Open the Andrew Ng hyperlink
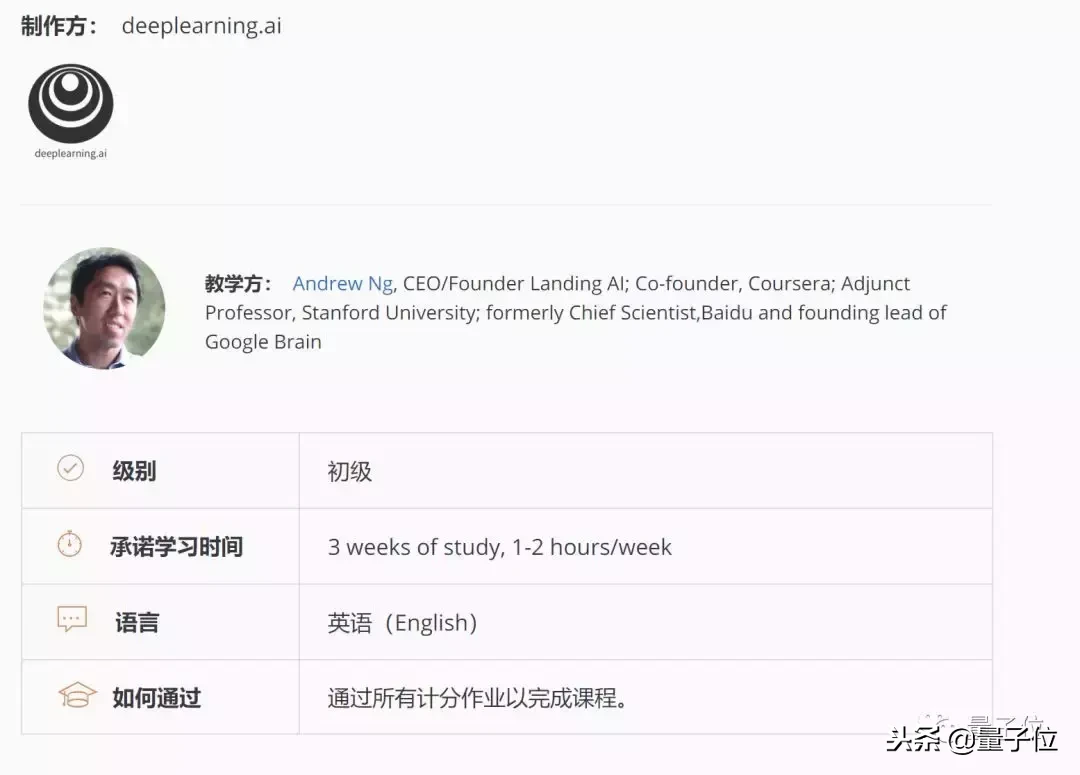The image size is (1080, 775). point(341,284)
